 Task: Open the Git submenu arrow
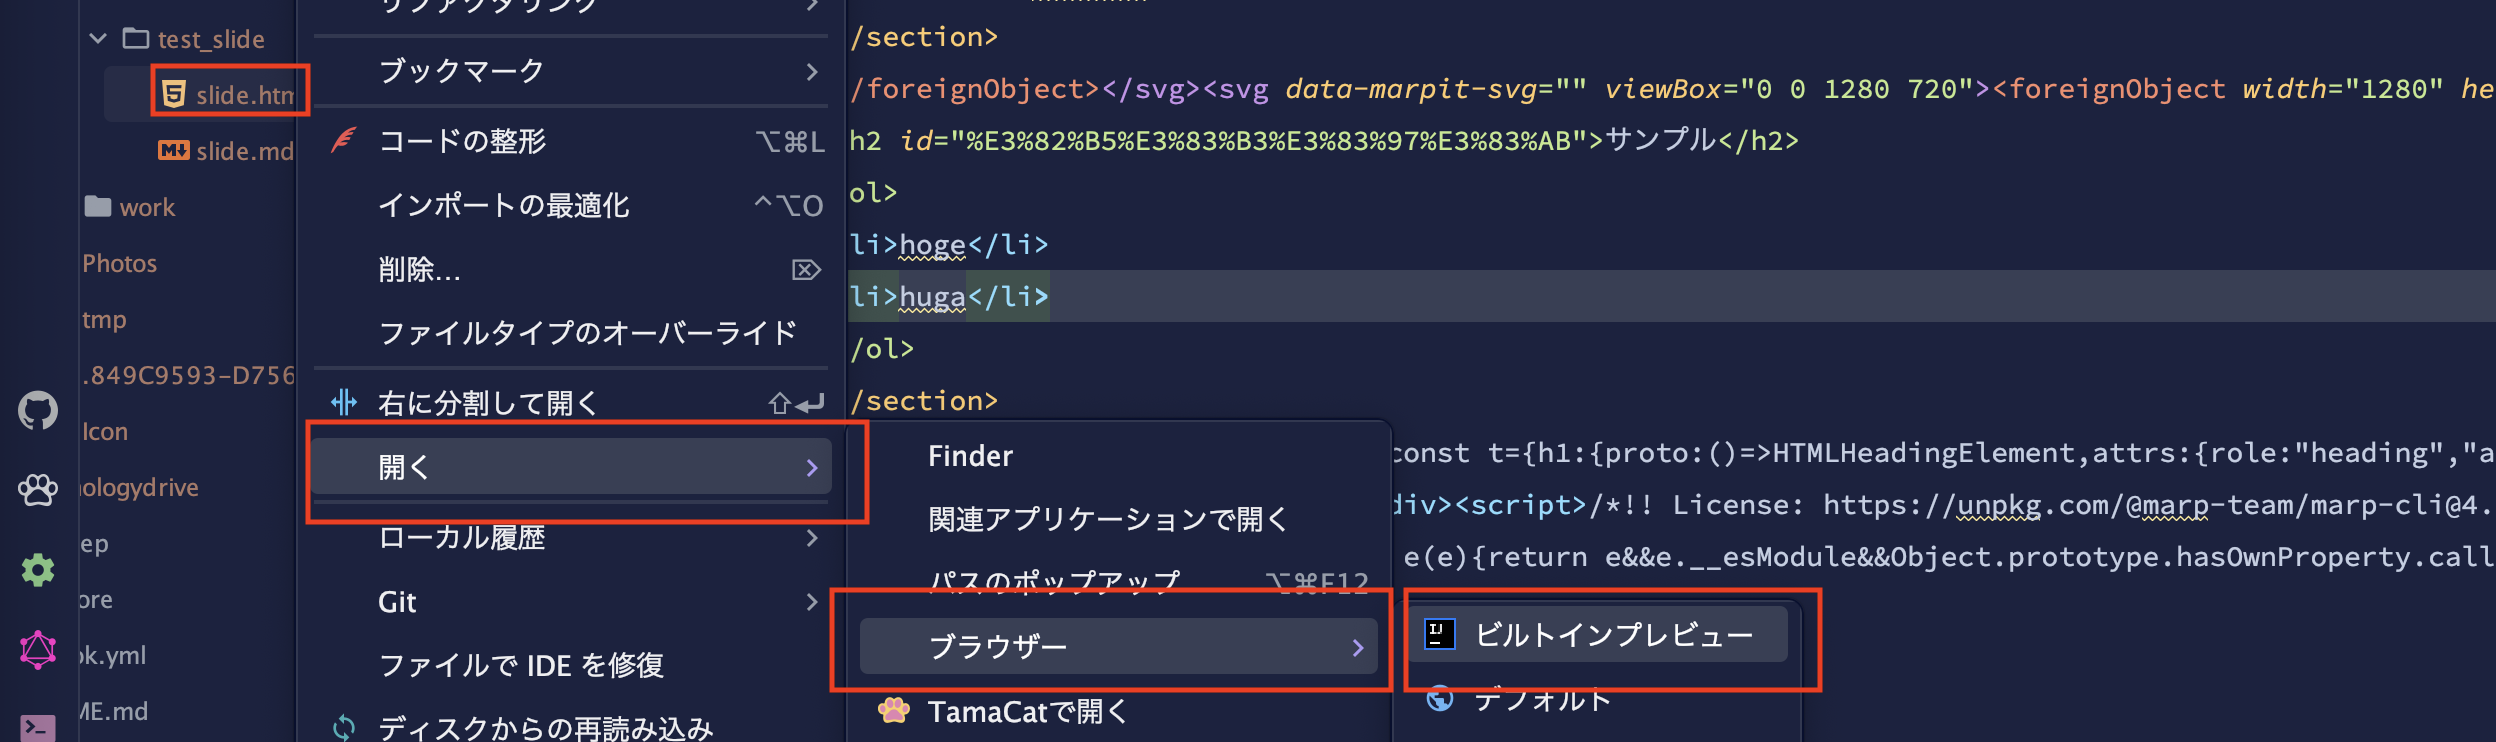pyautogui.click(x=813, y=602)
